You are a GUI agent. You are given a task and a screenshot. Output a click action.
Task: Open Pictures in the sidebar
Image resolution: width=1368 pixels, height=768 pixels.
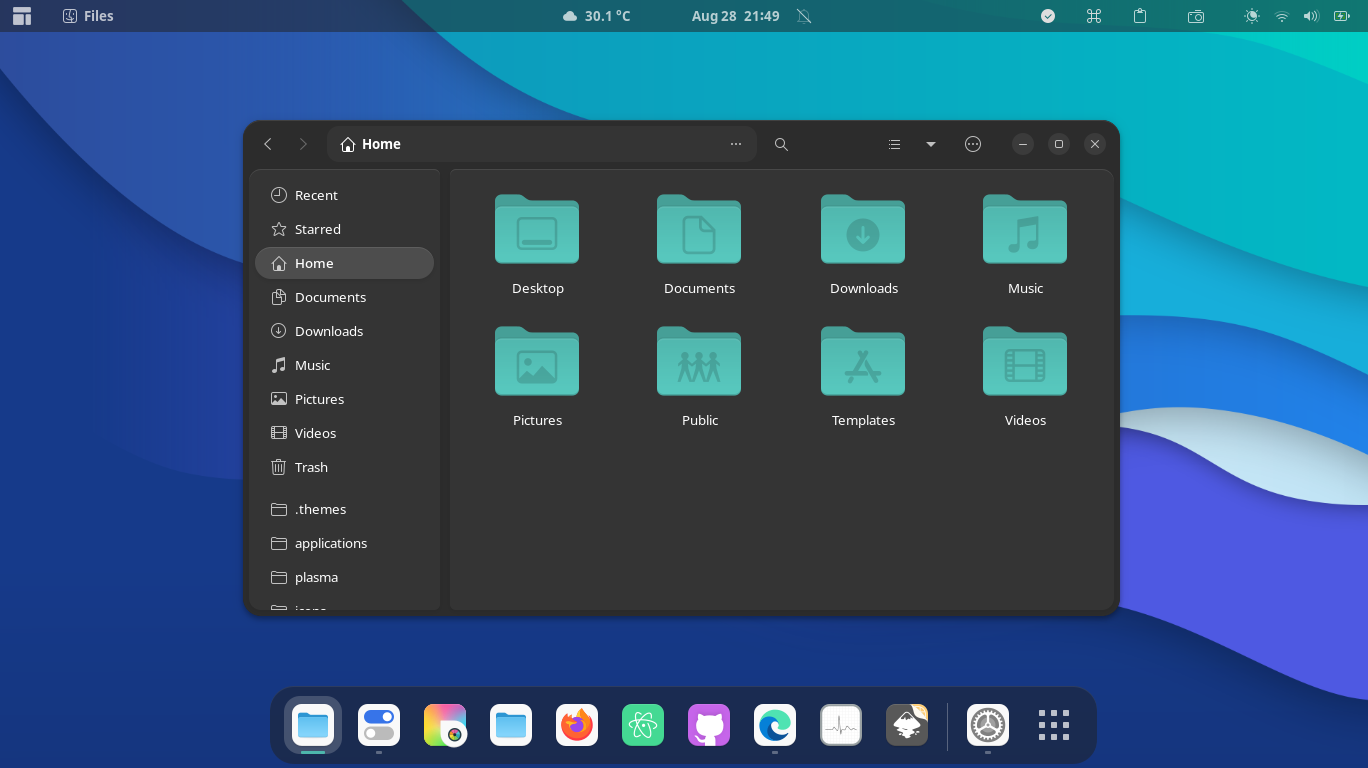345,399
